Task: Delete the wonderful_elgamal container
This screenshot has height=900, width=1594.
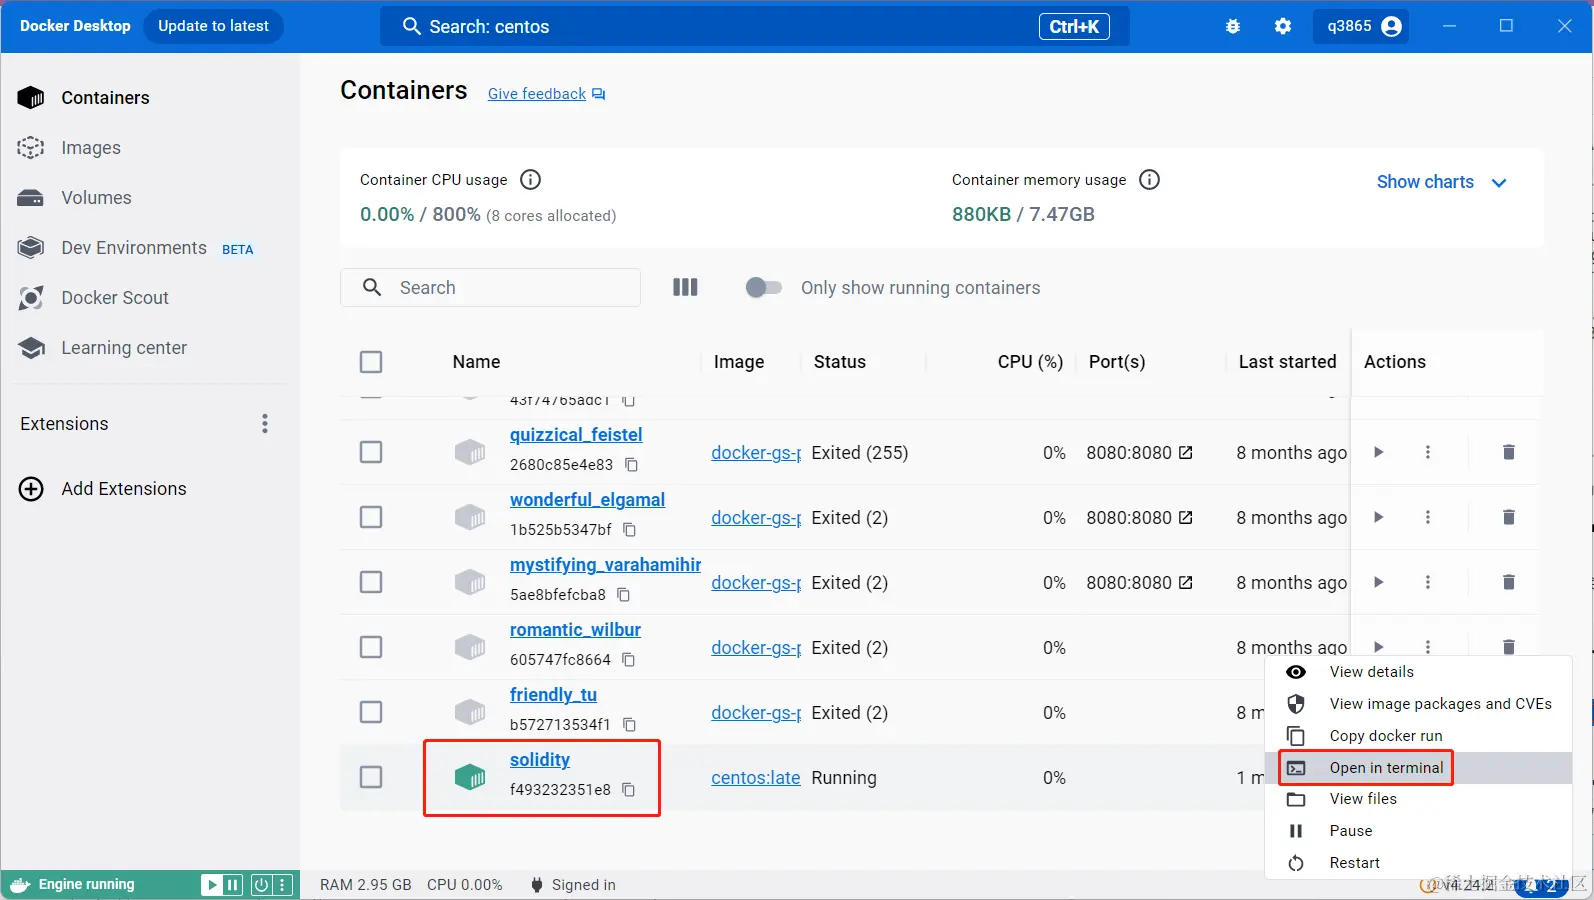Action: pyautogui.click(x=1509, y=518)
